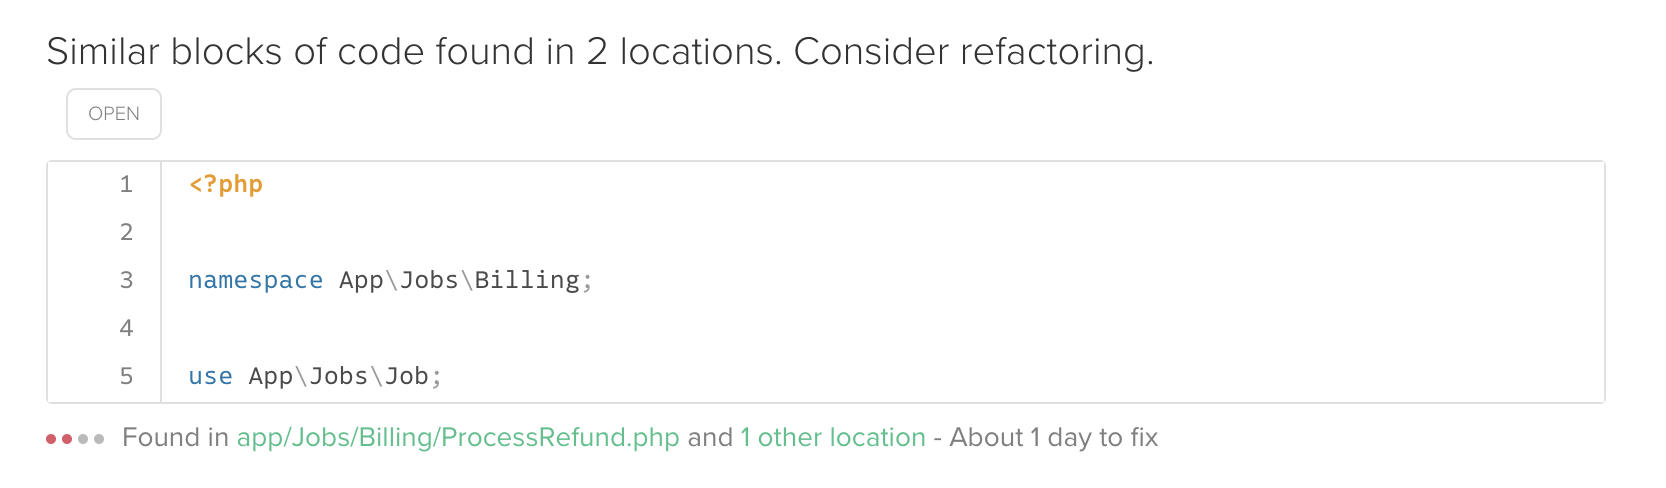This screenshot has width=1666, height=488.
Task: Click the 'About 1 day to fix' estimate
Action: pyautogui.click(x=1054, y=438)
